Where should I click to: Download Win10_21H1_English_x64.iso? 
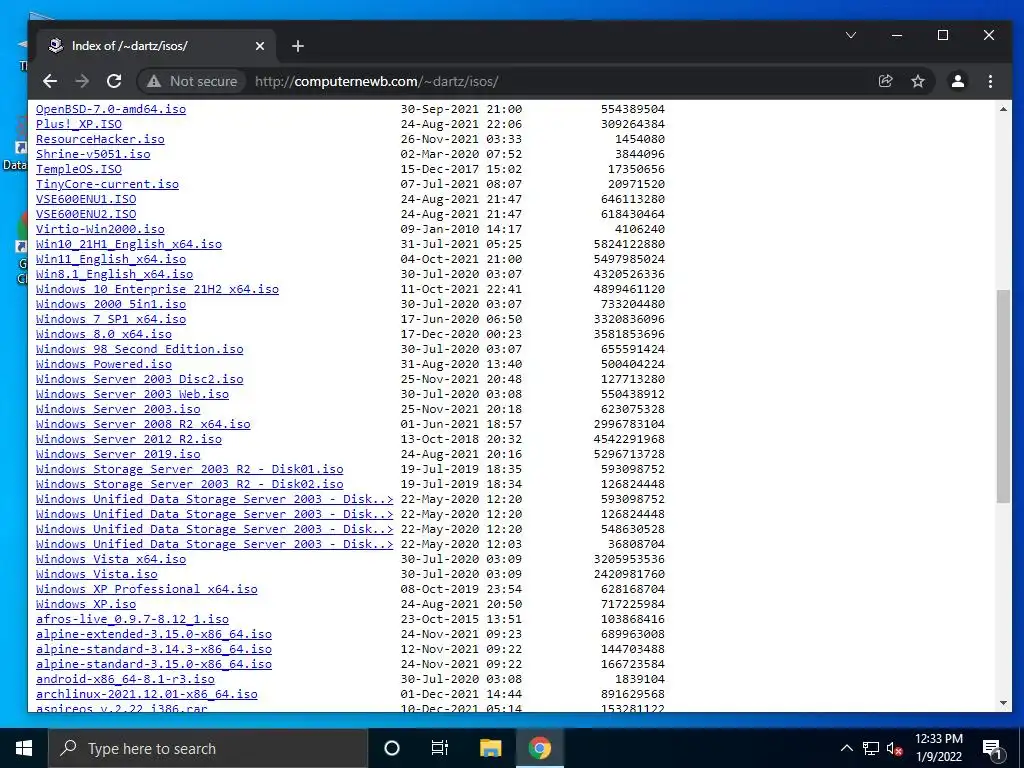pos(129,244)
